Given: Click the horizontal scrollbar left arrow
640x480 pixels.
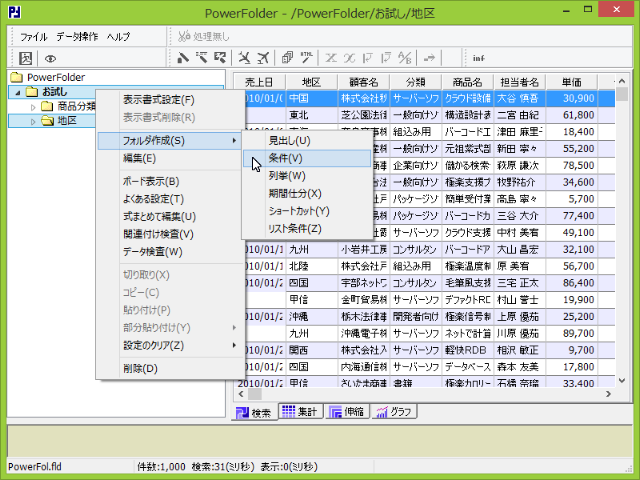Looking at the screenshot, I should (241, 394).
